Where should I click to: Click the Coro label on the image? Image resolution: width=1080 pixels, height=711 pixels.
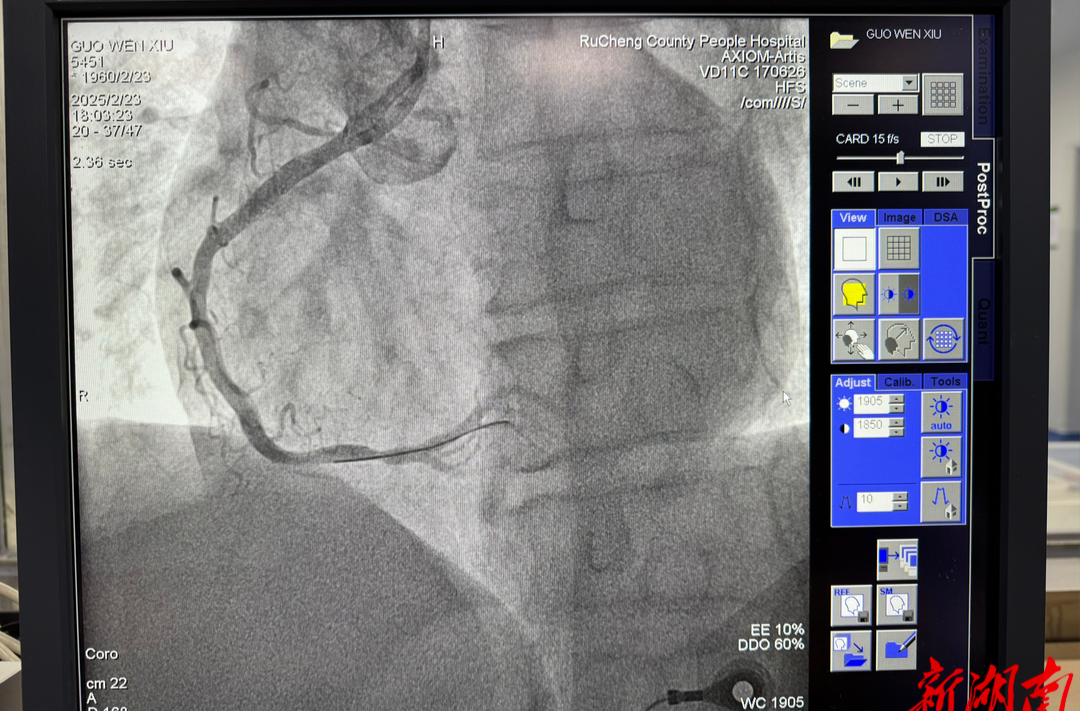tap(101, 654)
